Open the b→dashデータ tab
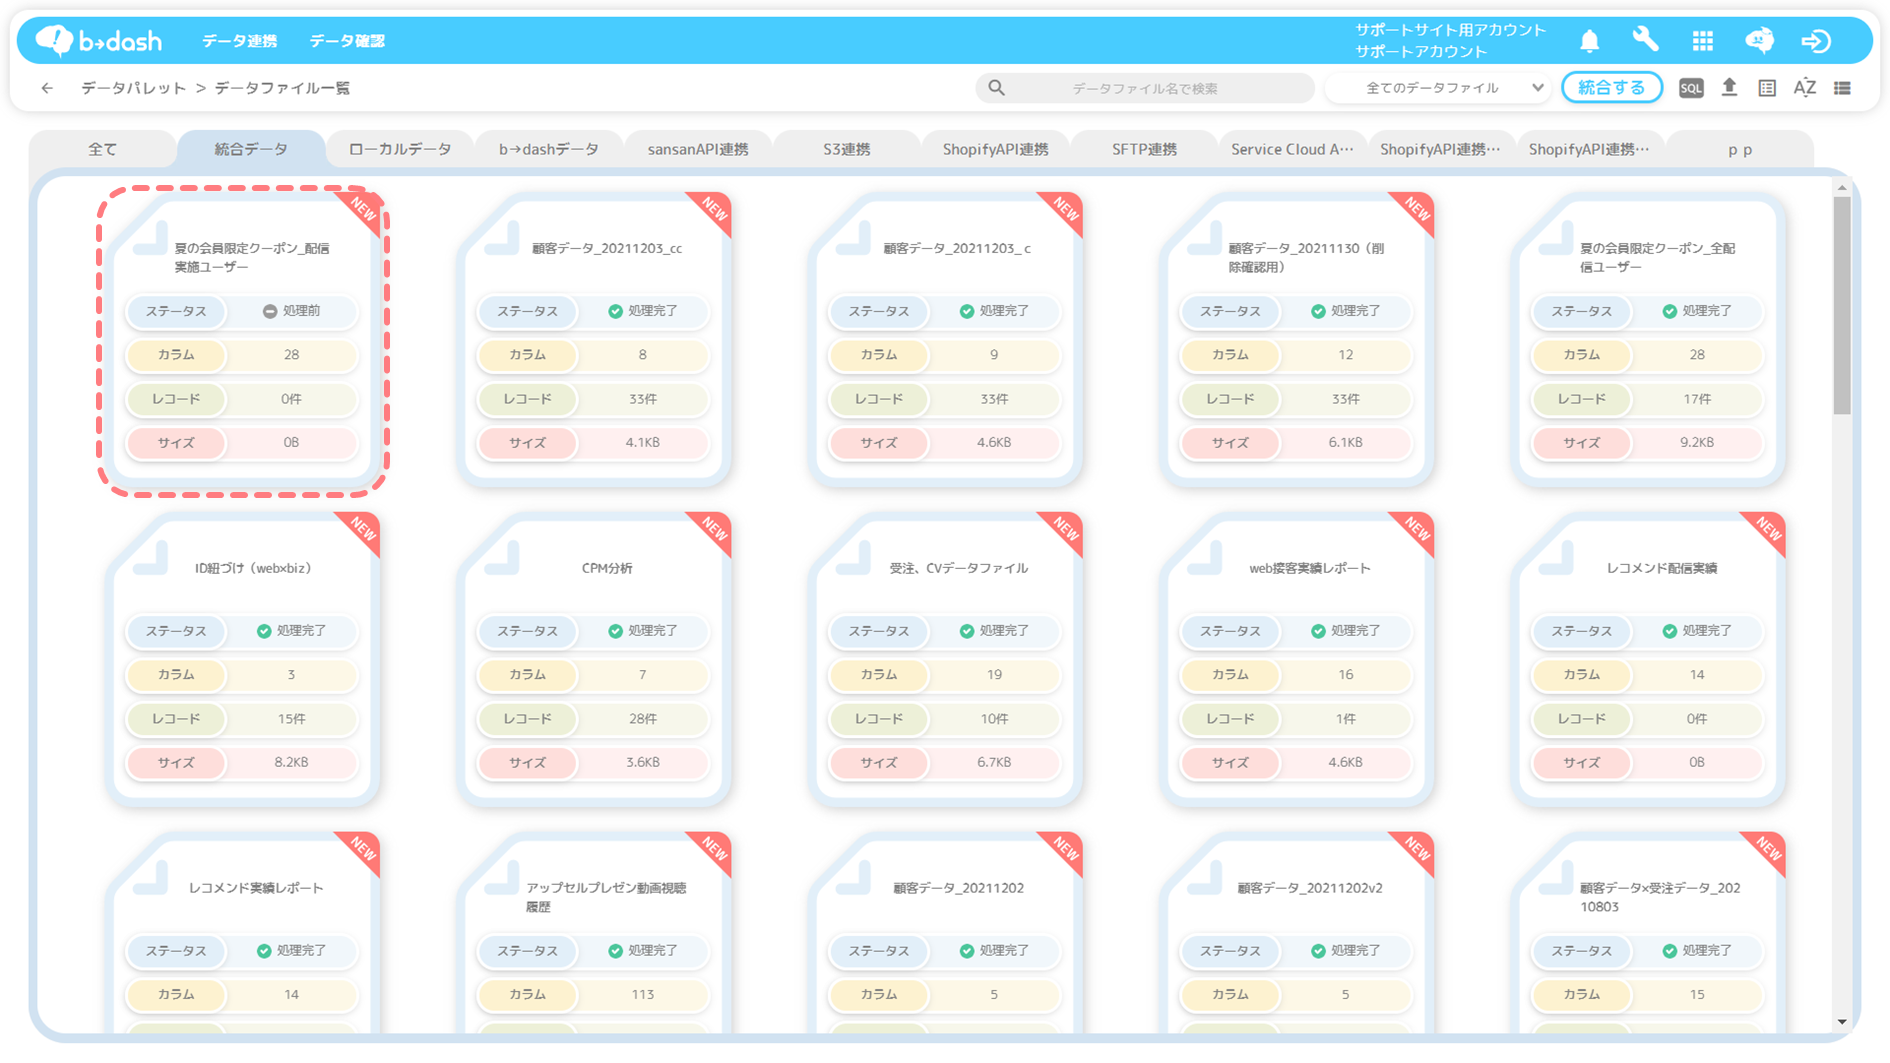The width and height of the screenshot is (1890, 1063). (549, 149)
